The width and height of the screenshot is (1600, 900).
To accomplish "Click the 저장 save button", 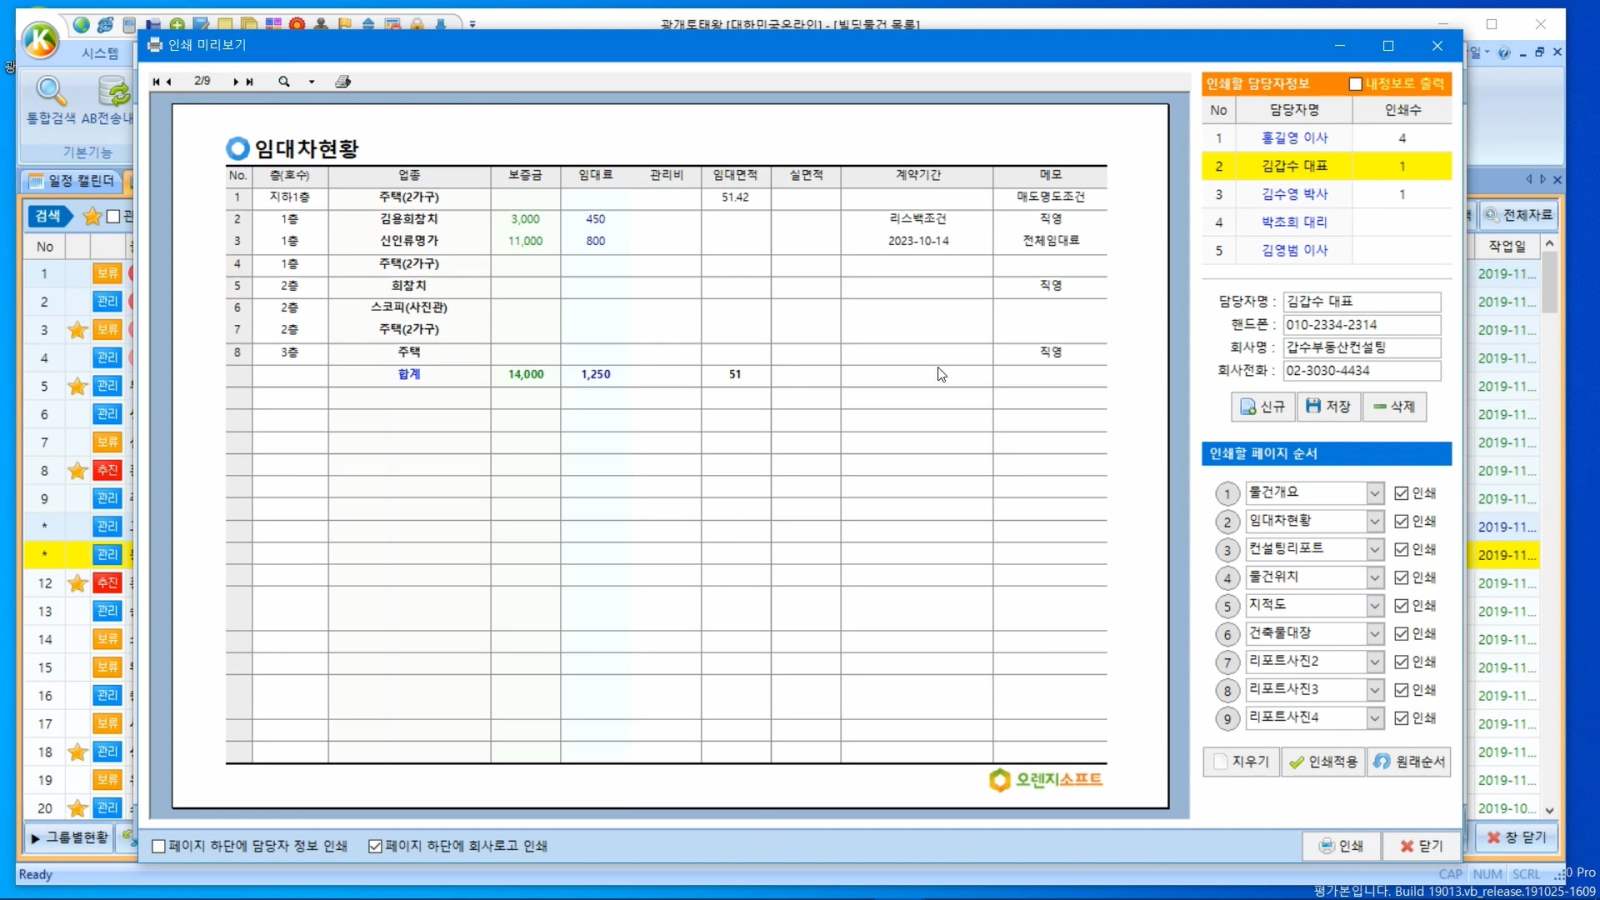I will tap(1328, 406).
